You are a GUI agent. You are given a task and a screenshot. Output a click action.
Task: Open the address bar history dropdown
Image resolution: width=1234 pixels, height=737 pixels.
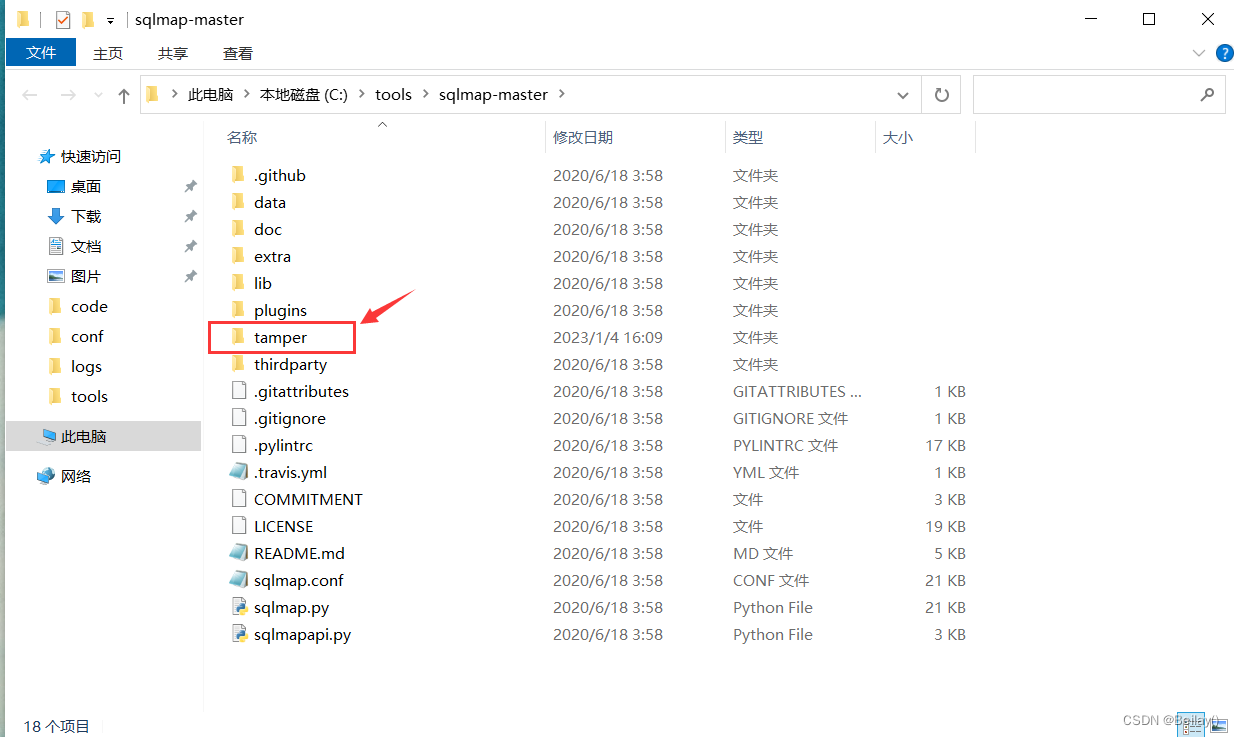(x=904, y=95)
